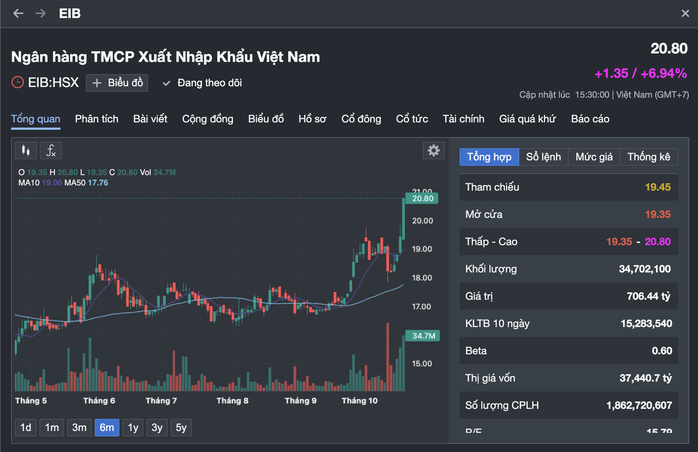Open the Báo cáo tab
The width and height of the screenshot is (698, 452).
pyautogui.click(x=590, y=119)
